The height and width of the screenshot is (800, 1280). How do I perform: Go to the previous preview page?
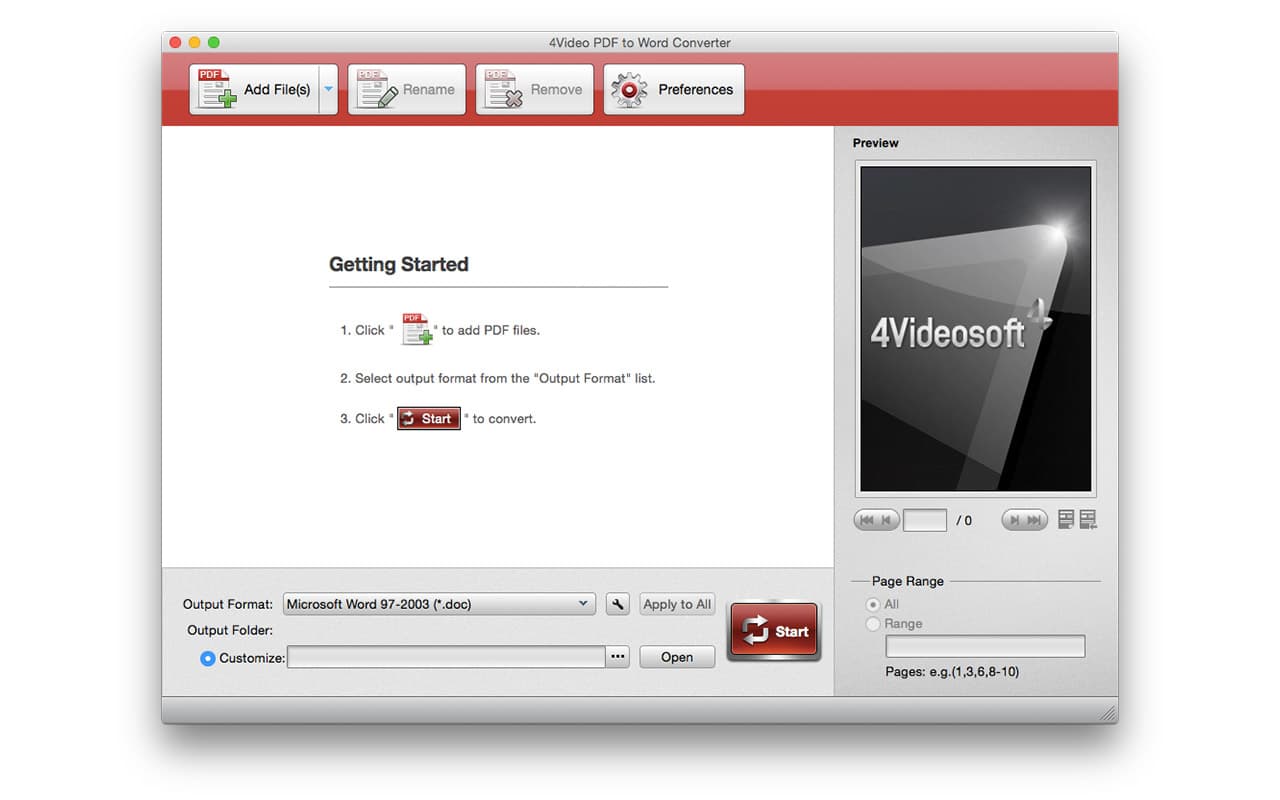[887, 520]
